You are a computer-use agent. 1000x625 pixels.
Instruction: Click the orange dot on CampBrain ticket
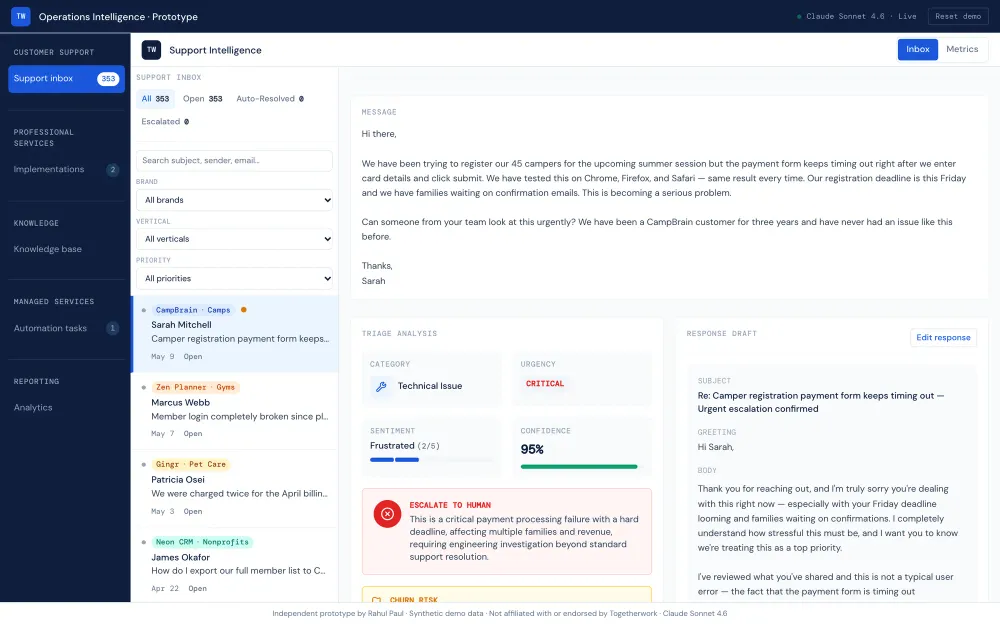[244, 310]
